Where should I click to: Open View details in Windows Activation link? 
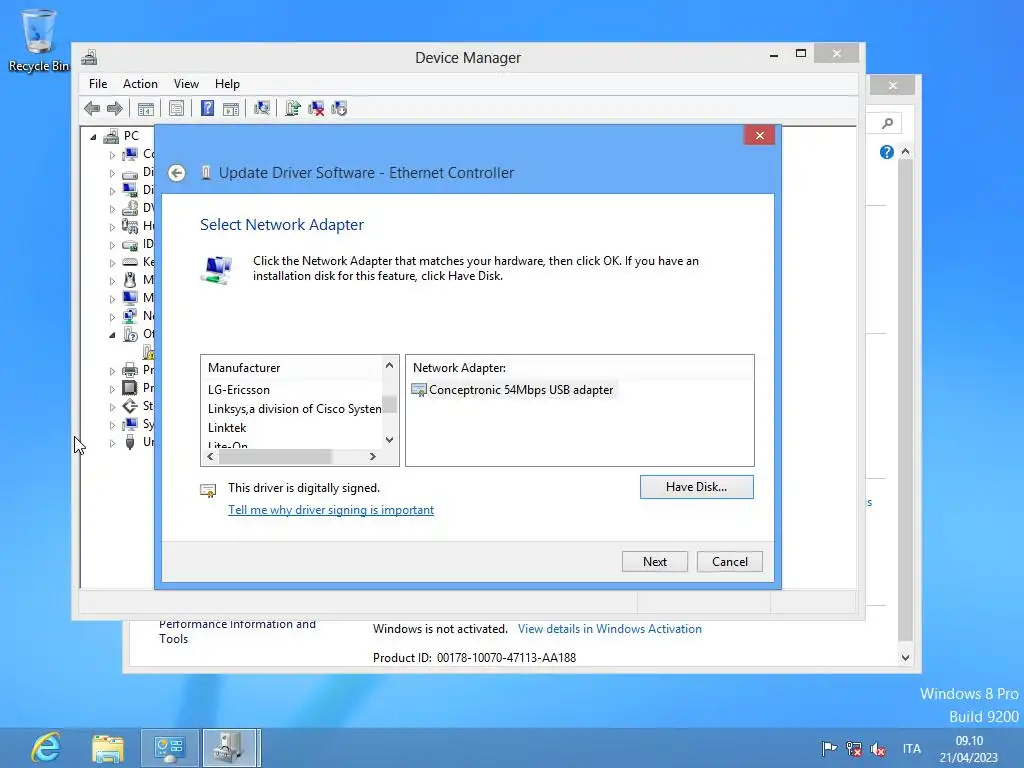click(x=609, y=629)
